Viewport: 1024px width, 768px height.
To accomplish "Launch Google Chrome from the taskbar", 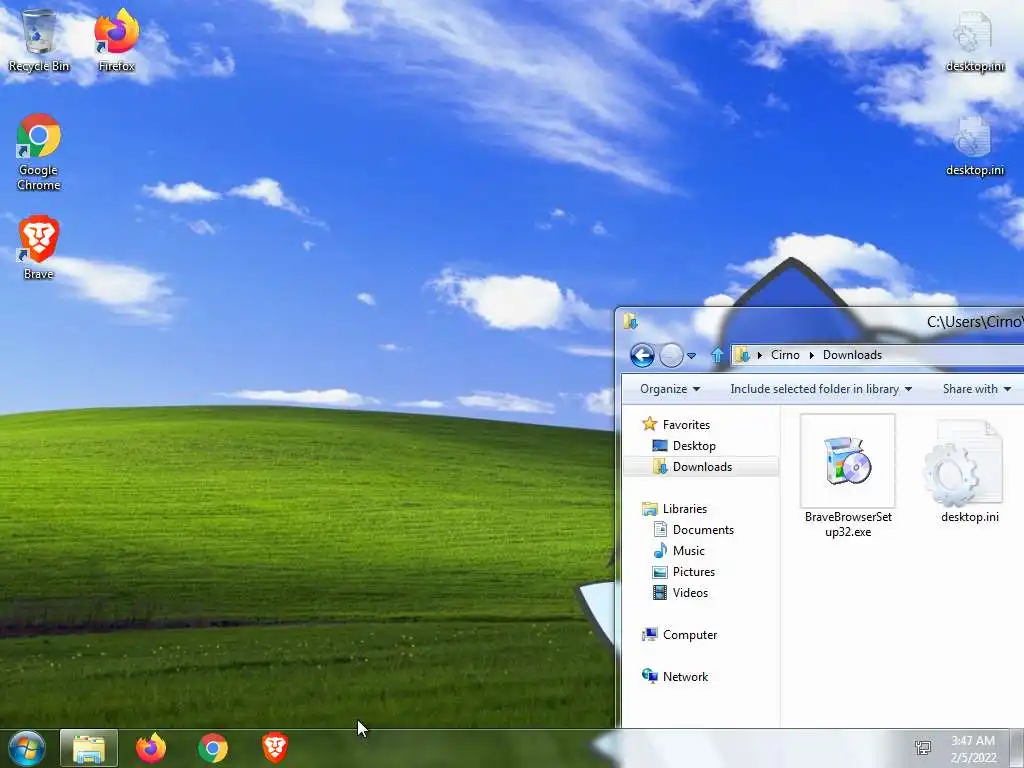I will [x=213, y=748].
